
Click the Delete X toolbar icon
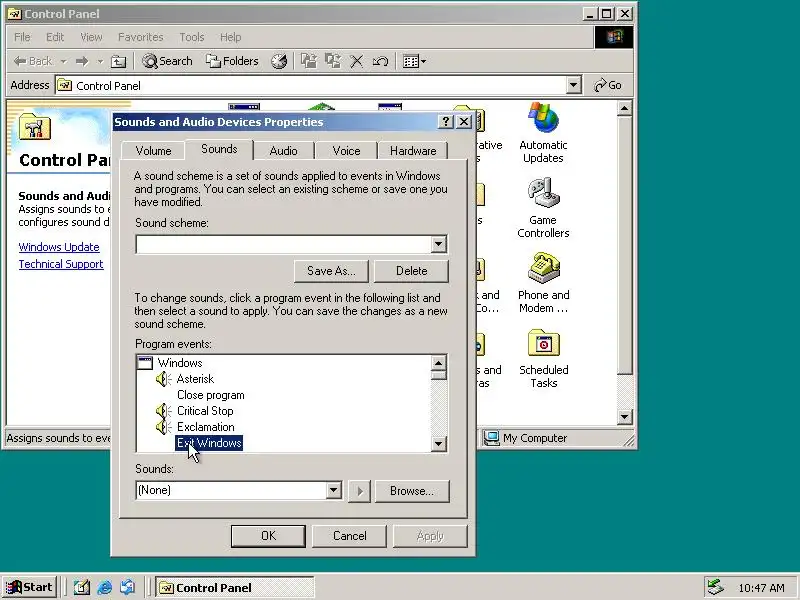coord(356,61)
